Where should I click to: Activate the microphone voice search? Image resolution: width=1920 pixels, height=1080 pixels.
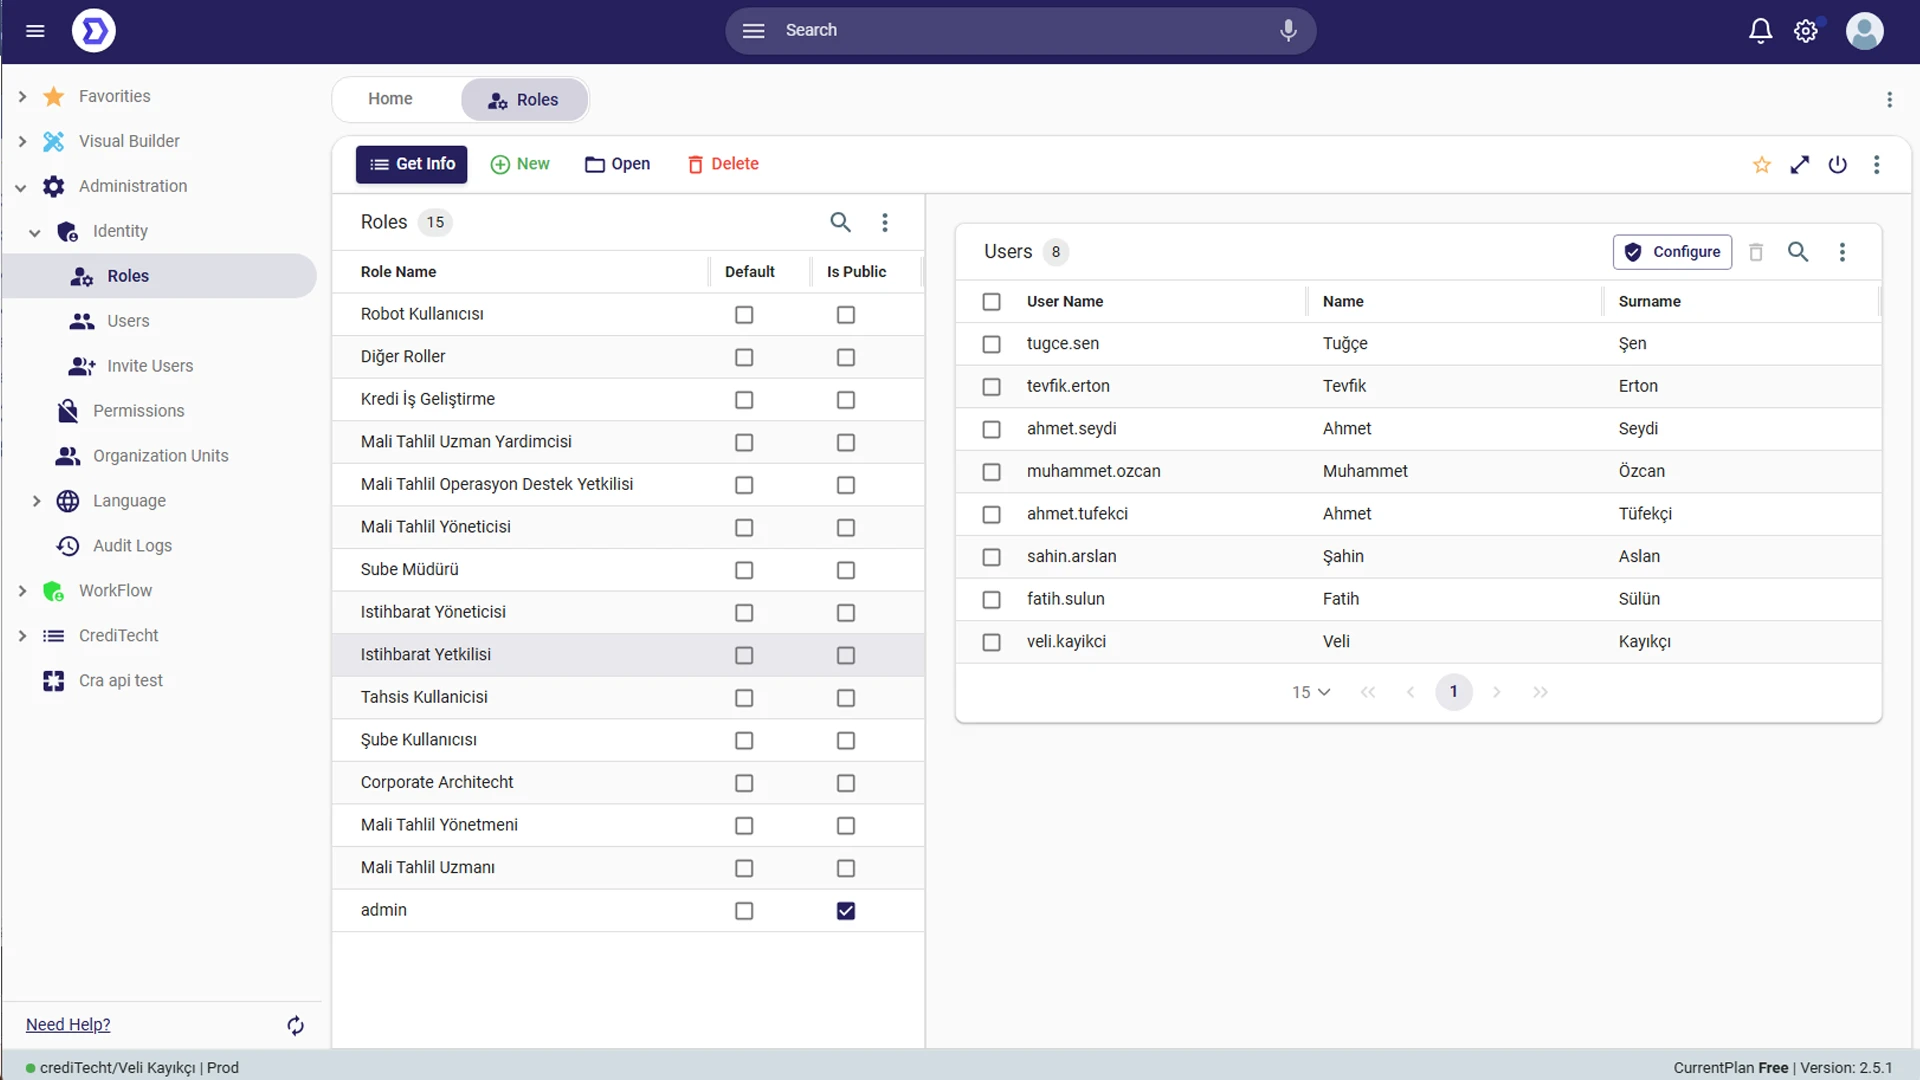[x=1288, y=31]
